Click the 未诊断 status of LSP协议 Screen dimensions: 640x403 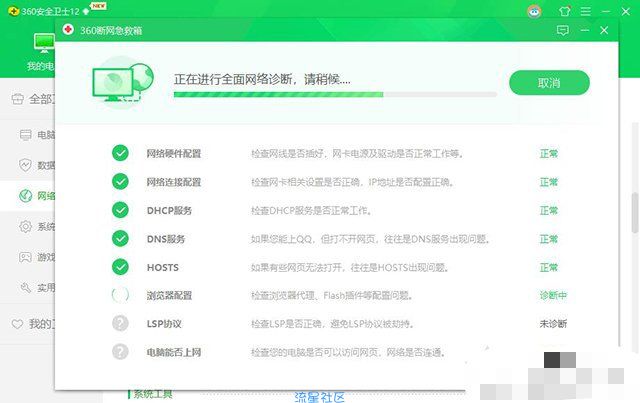[553, 324]
